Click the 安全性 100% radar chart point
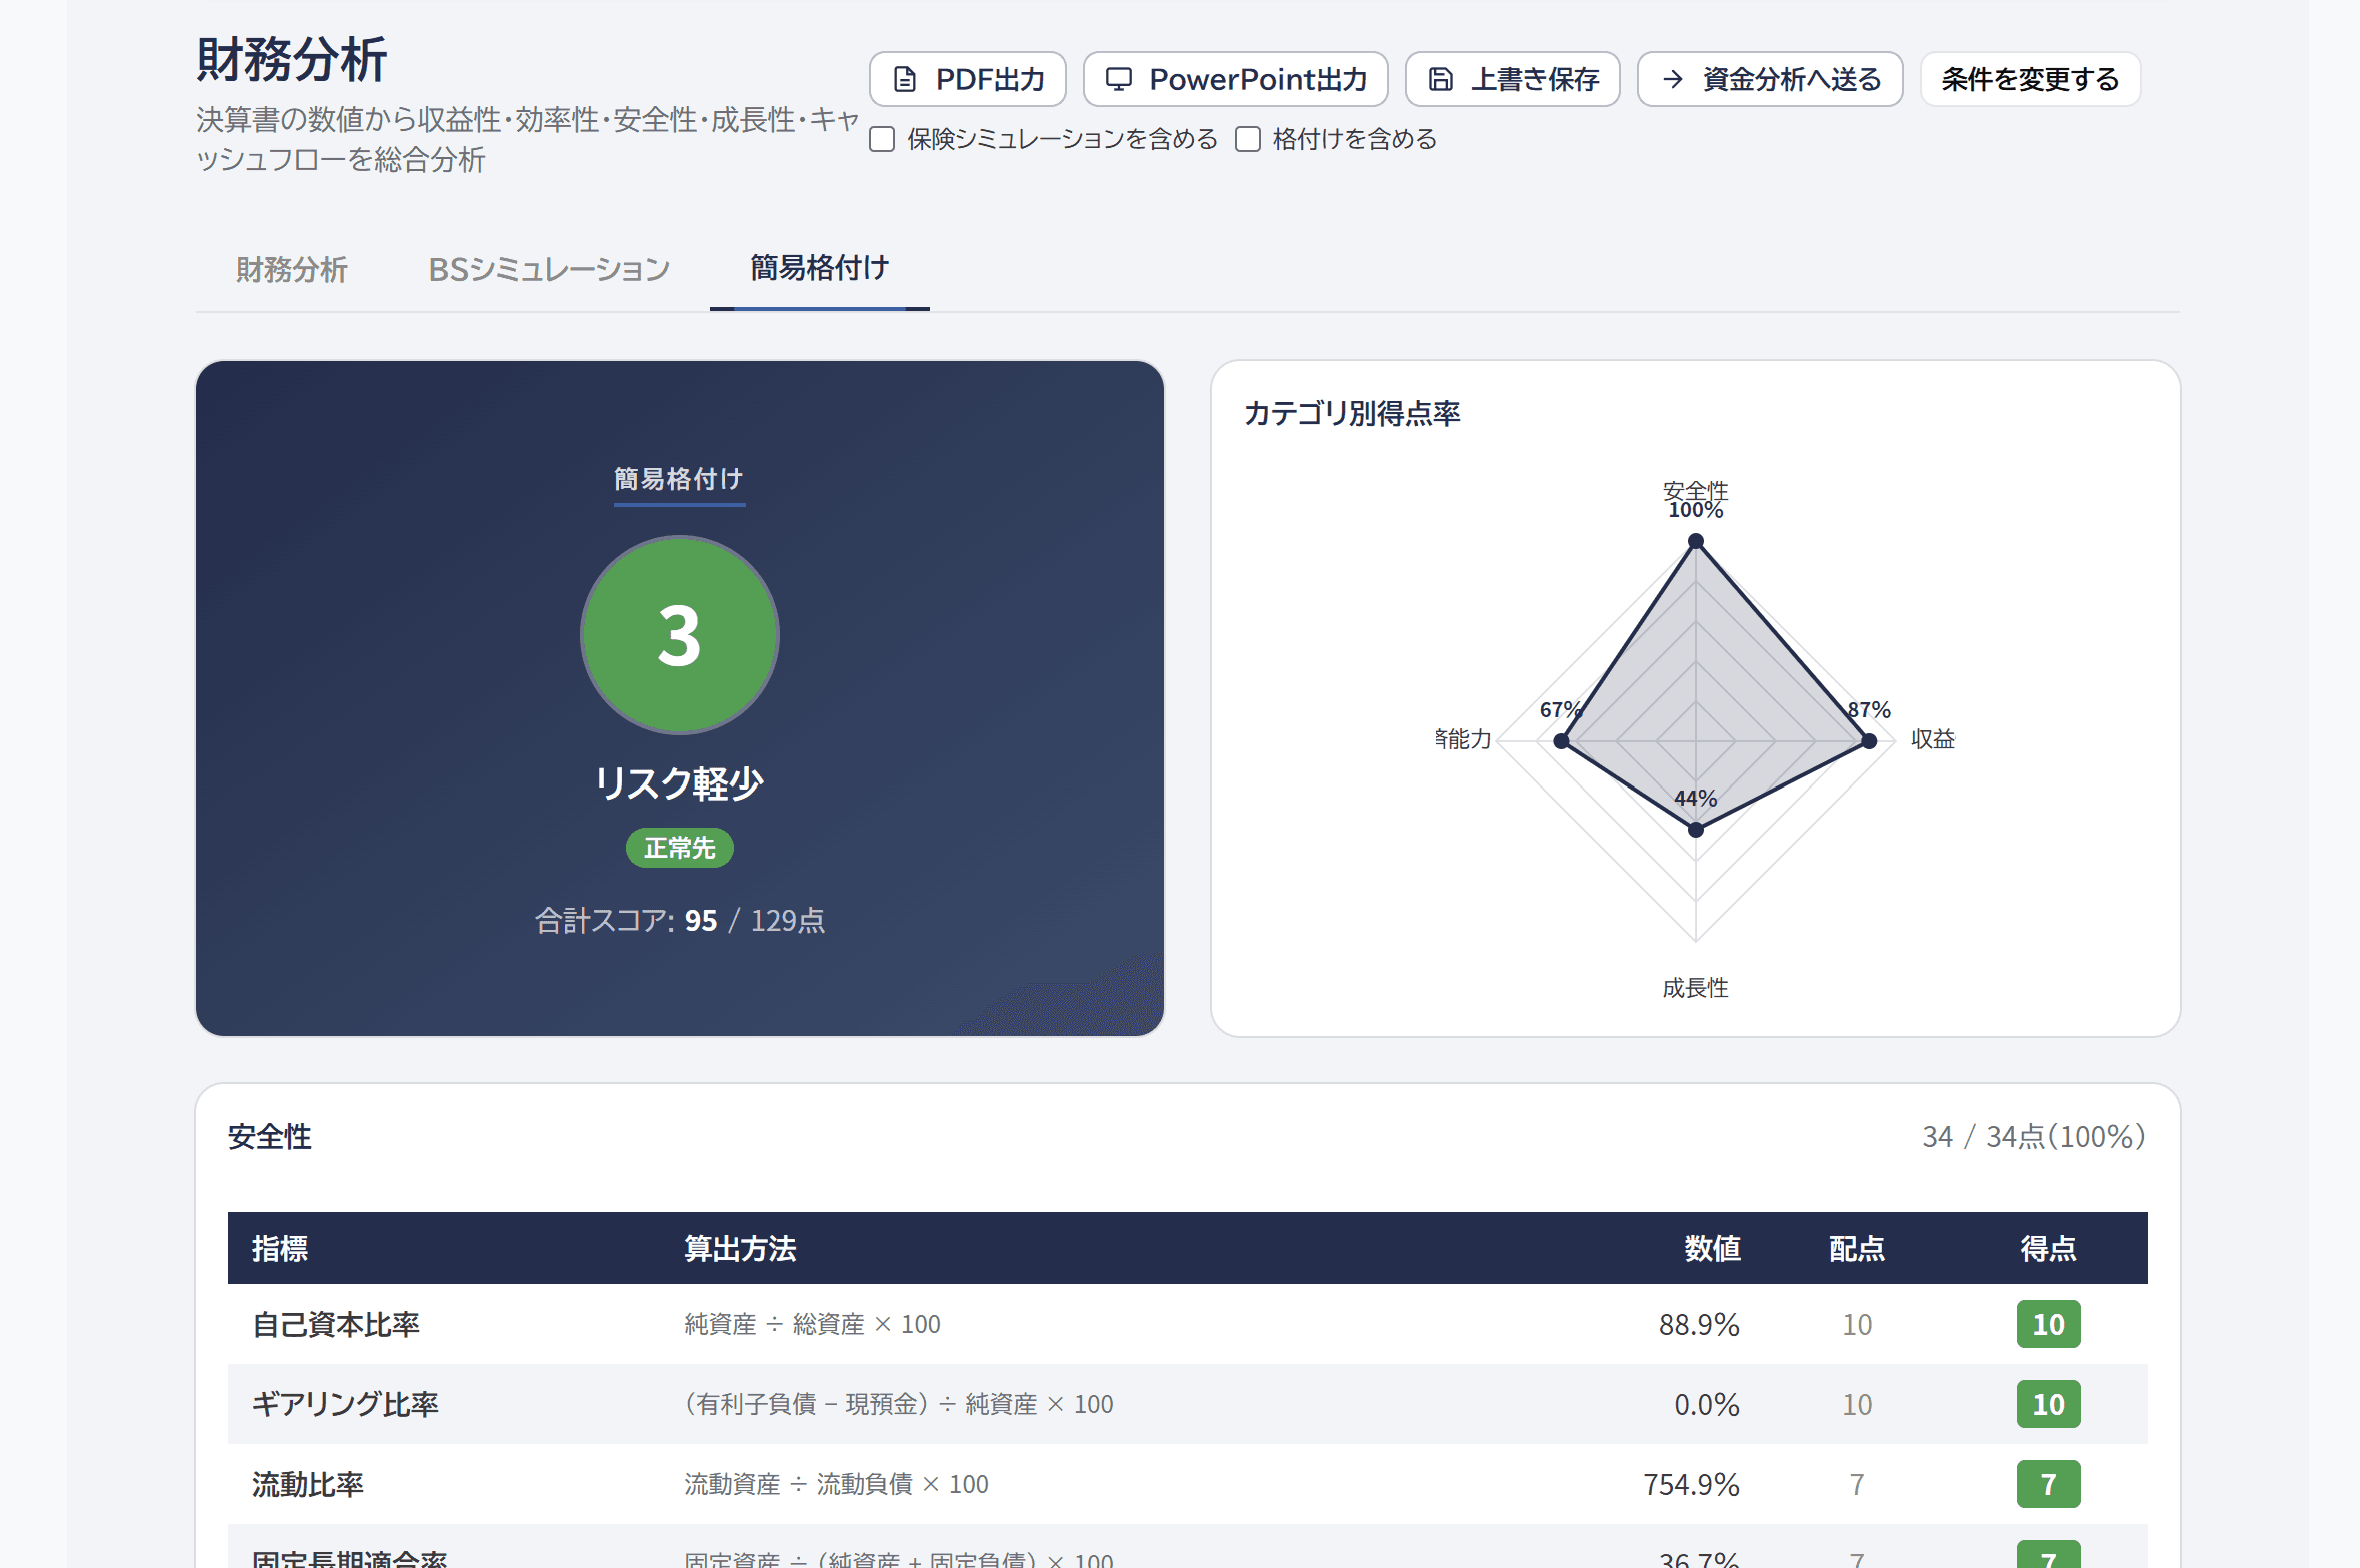Viewport: 2360px width, 1568px height. (x=1696, y=541)
